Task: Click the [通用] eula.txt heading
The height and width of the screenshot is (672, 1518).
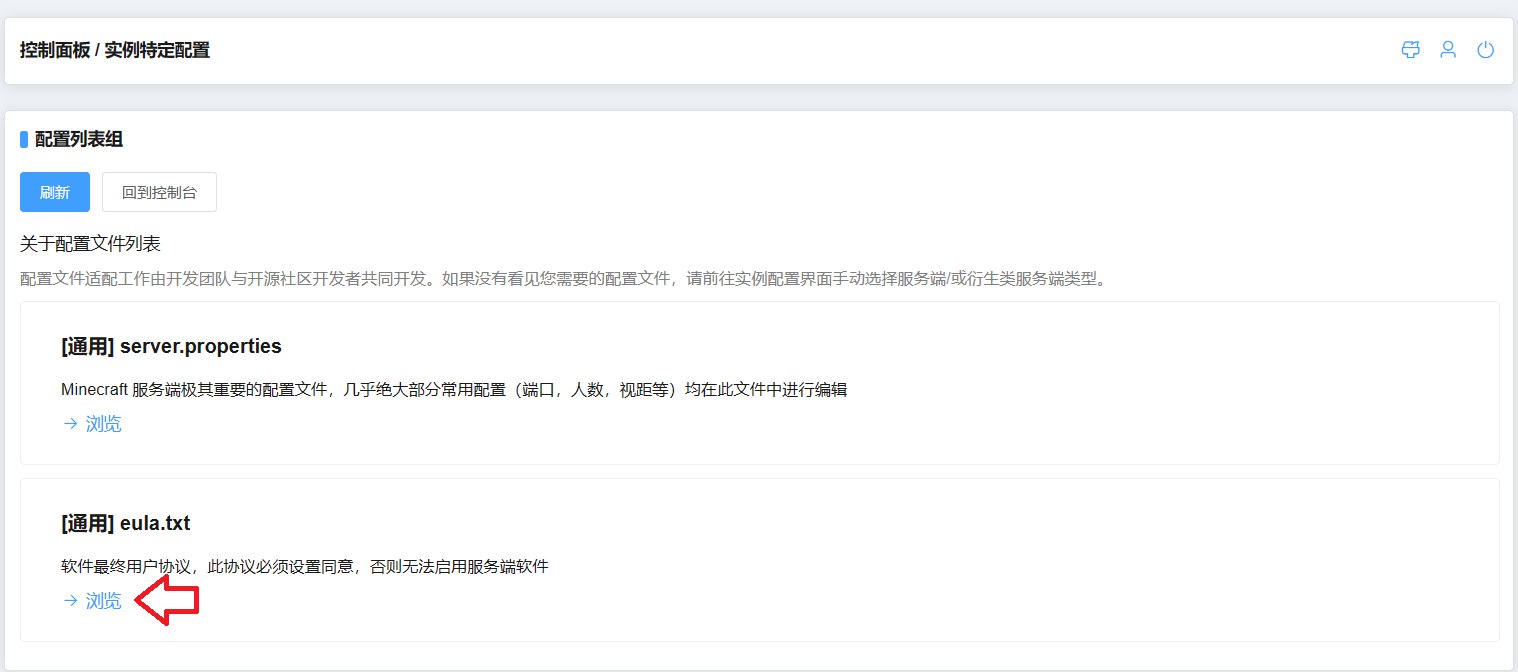Action: [x=125, y=523]
